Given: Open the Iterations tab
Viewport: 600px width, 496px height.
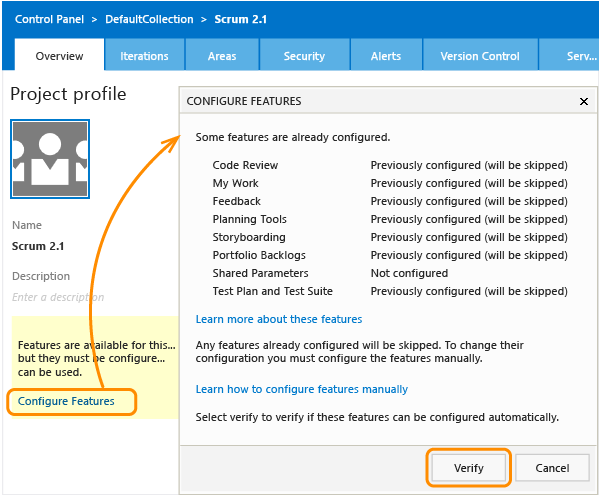Looking at the screenshot, I should (144, 56).
